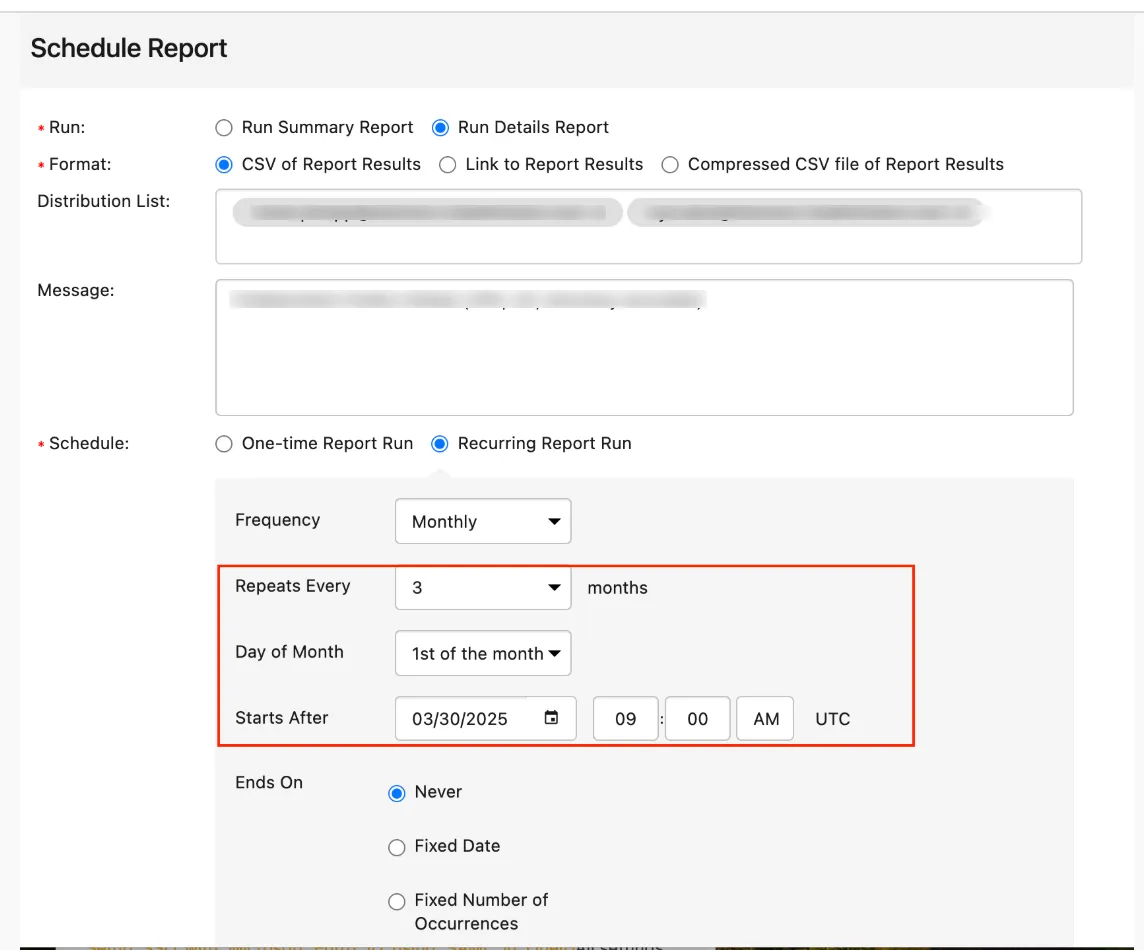Click the minutes field showing 00

697,719
